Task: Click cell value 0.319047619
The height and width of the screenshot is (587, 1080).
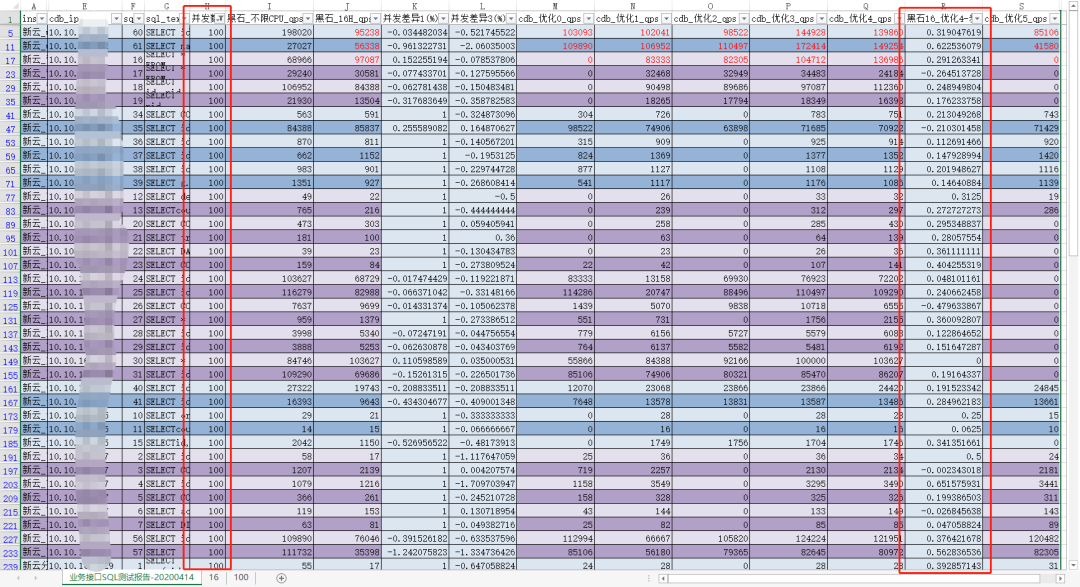Action: [944, 32]
